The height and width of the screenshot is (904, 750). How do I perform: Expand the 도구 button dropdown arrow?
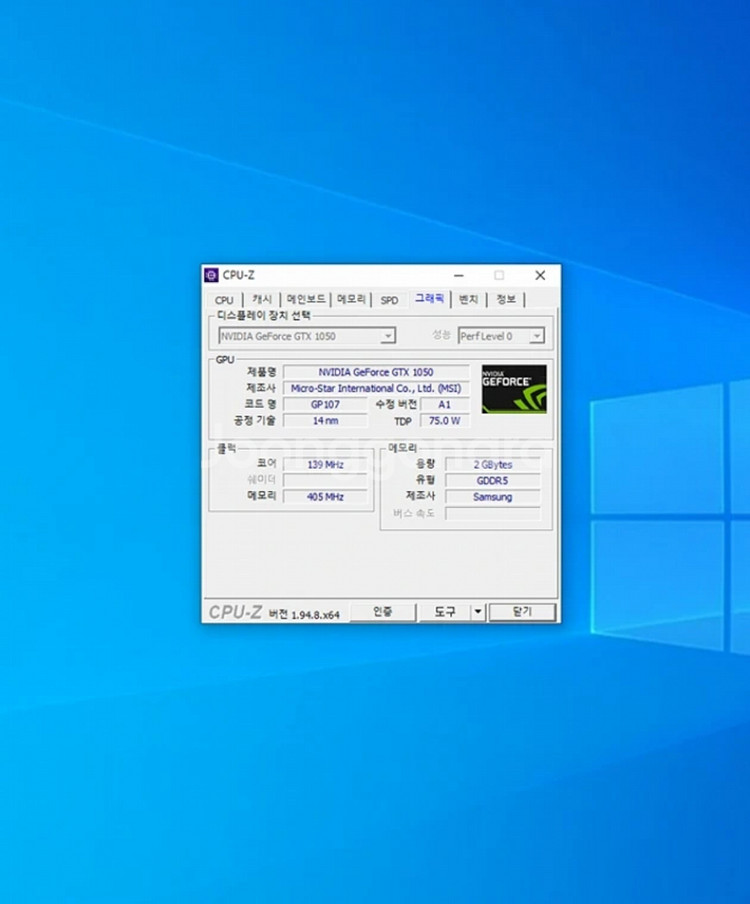click(x=478, y=612)
